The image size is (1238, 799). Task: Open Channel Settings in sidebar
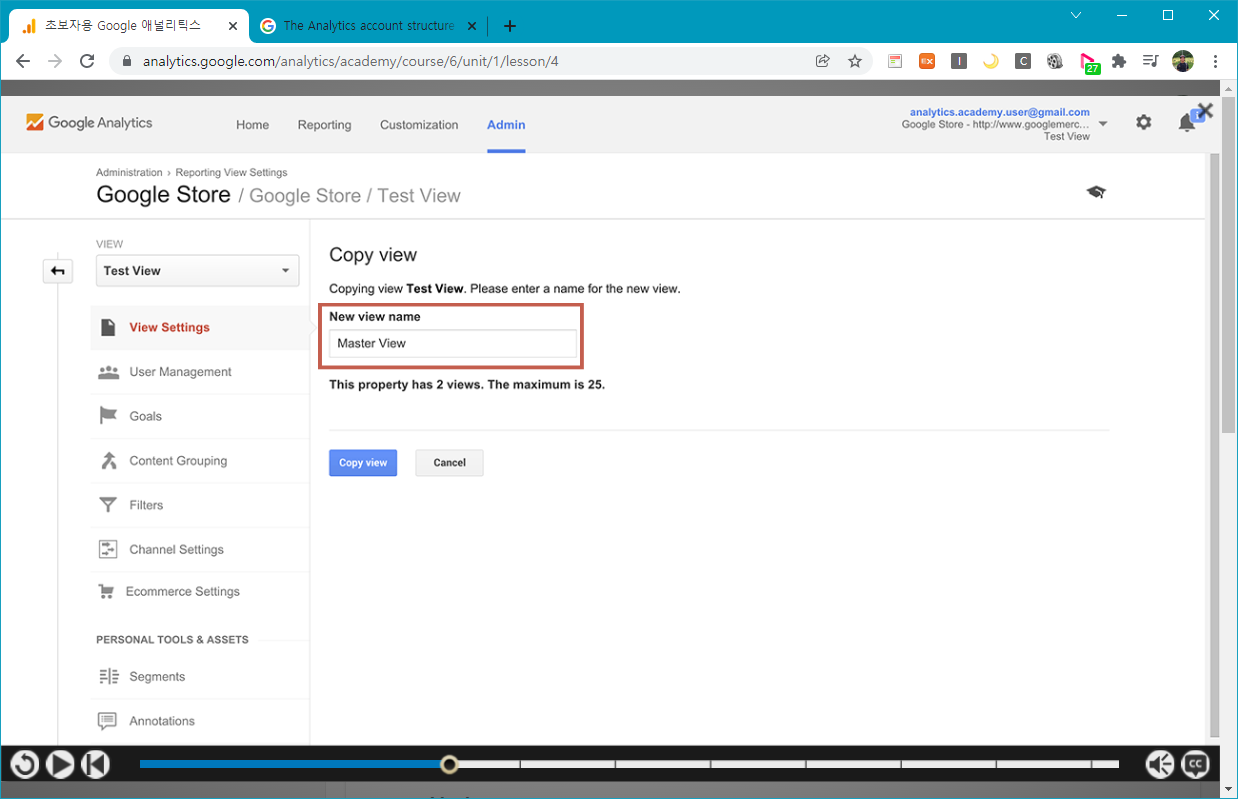[x=176, y=550]
